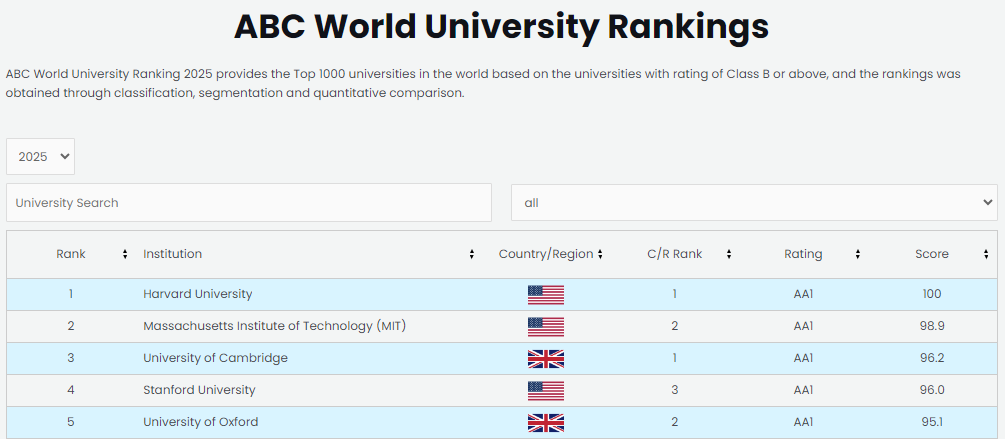
Task: Sort by the C/R Rank column arrows
Action: pos(729,254)
